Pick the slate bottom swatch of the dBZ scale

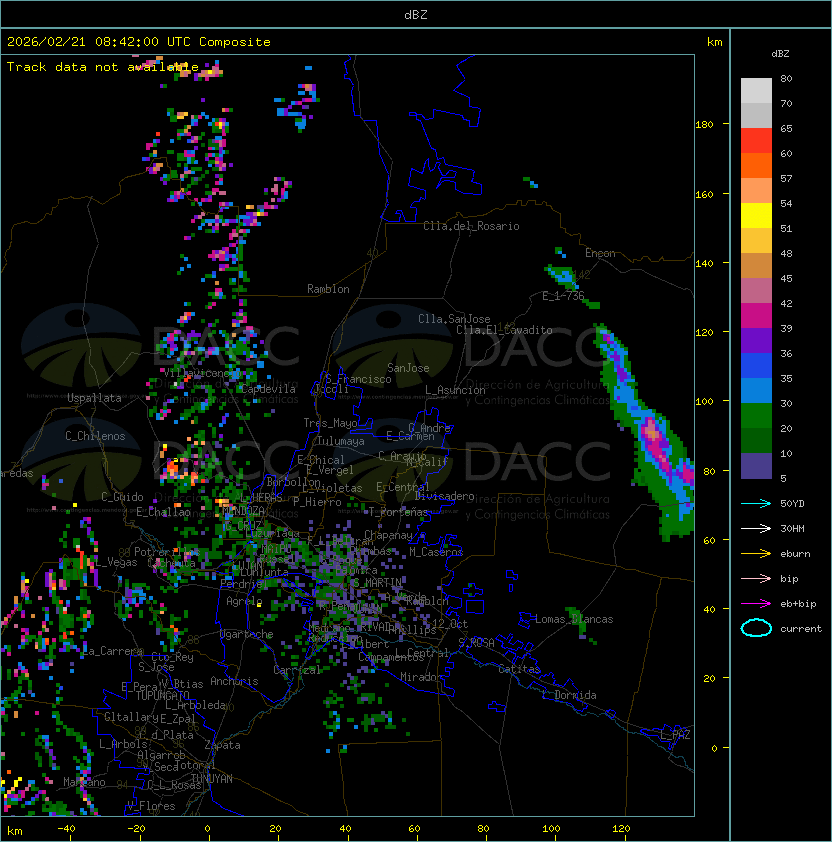click(x=756, y=466)
